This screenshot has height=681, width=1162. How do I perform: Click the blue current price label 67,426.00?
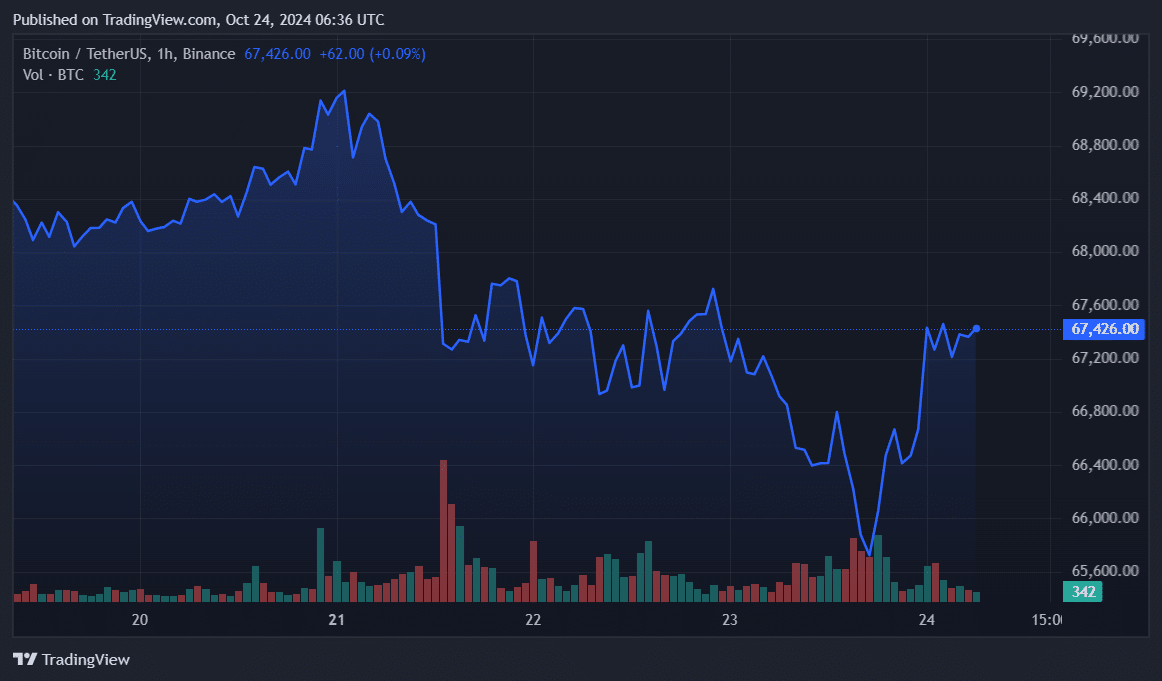tap(1103, 329)
